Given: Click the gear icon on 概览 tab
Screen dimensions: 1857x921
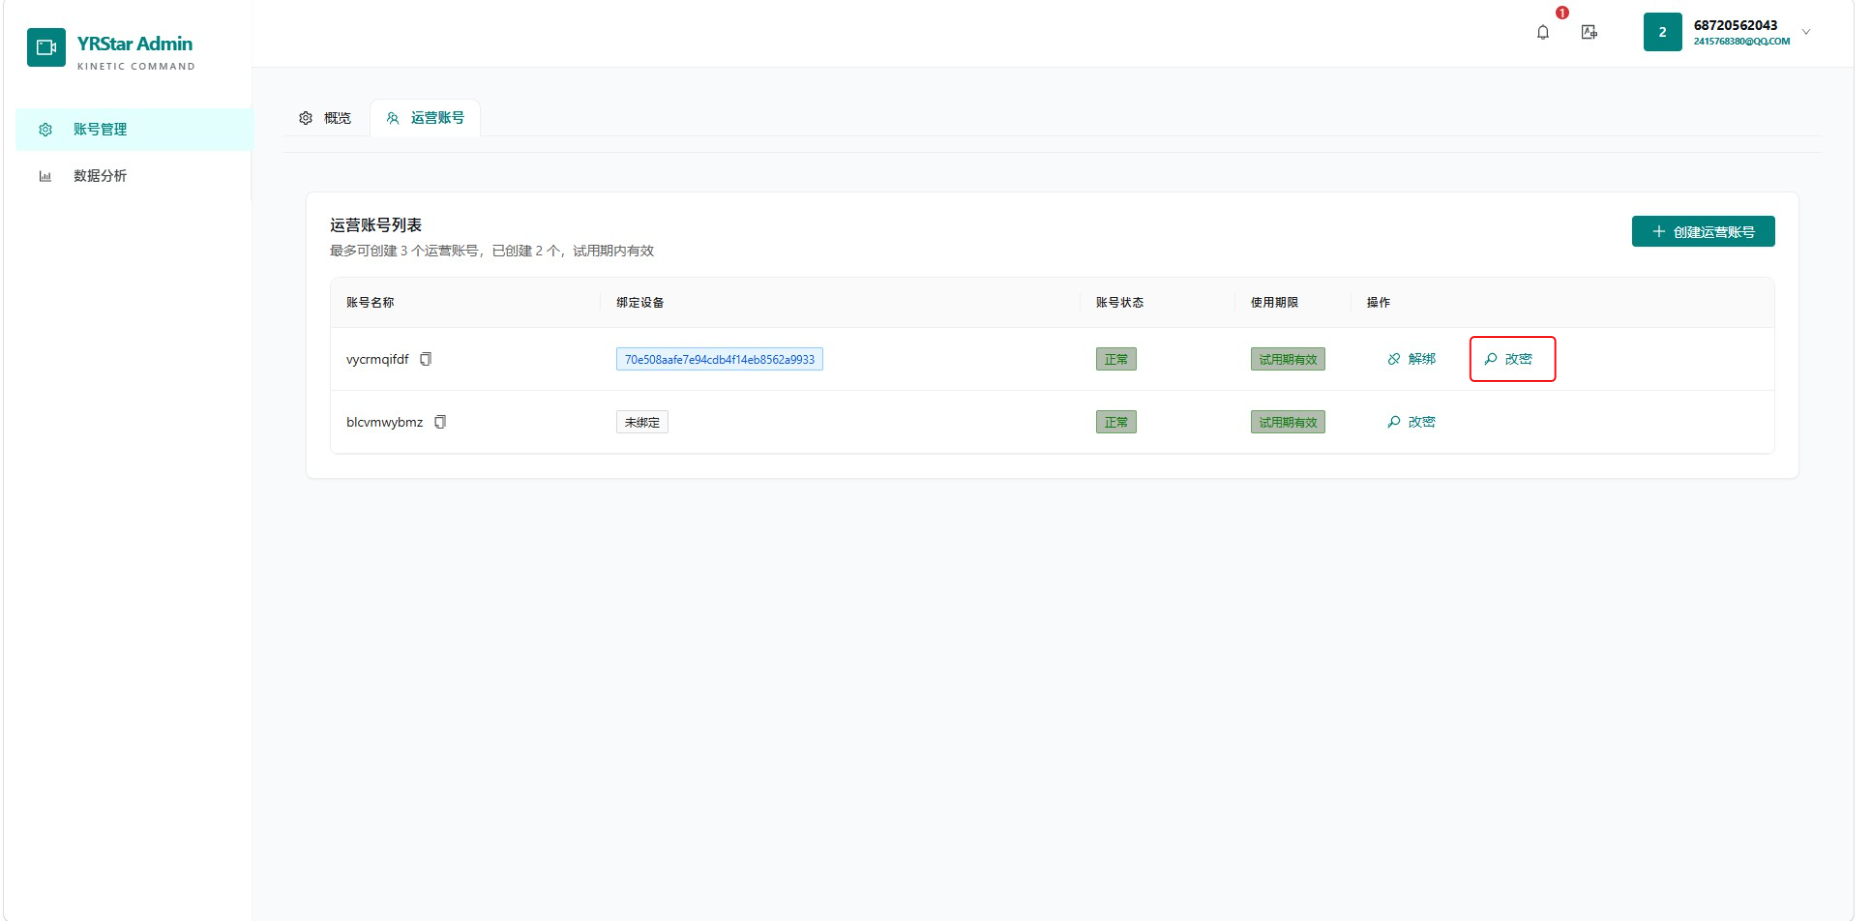Looking at the screenshot, I should [306, 118].
